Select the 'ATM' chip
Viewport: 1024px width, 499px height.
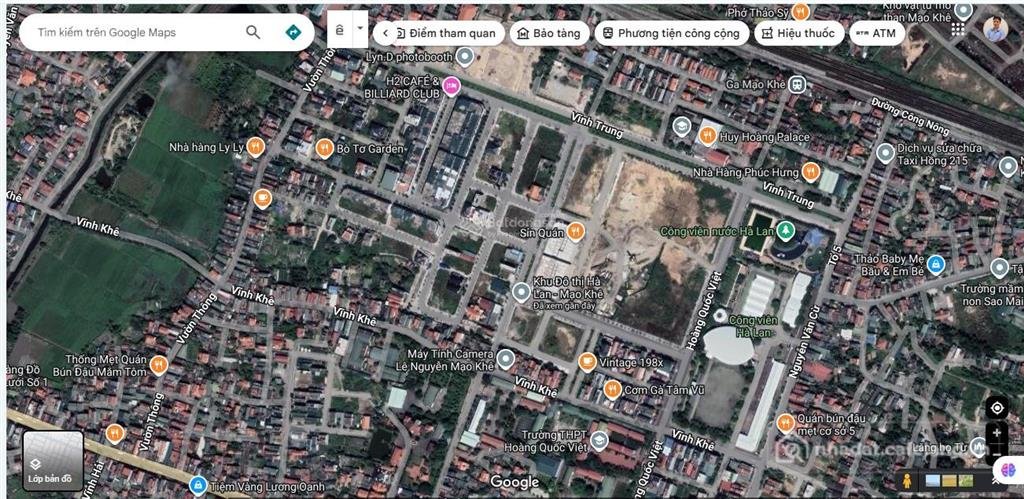coord(877,33)
